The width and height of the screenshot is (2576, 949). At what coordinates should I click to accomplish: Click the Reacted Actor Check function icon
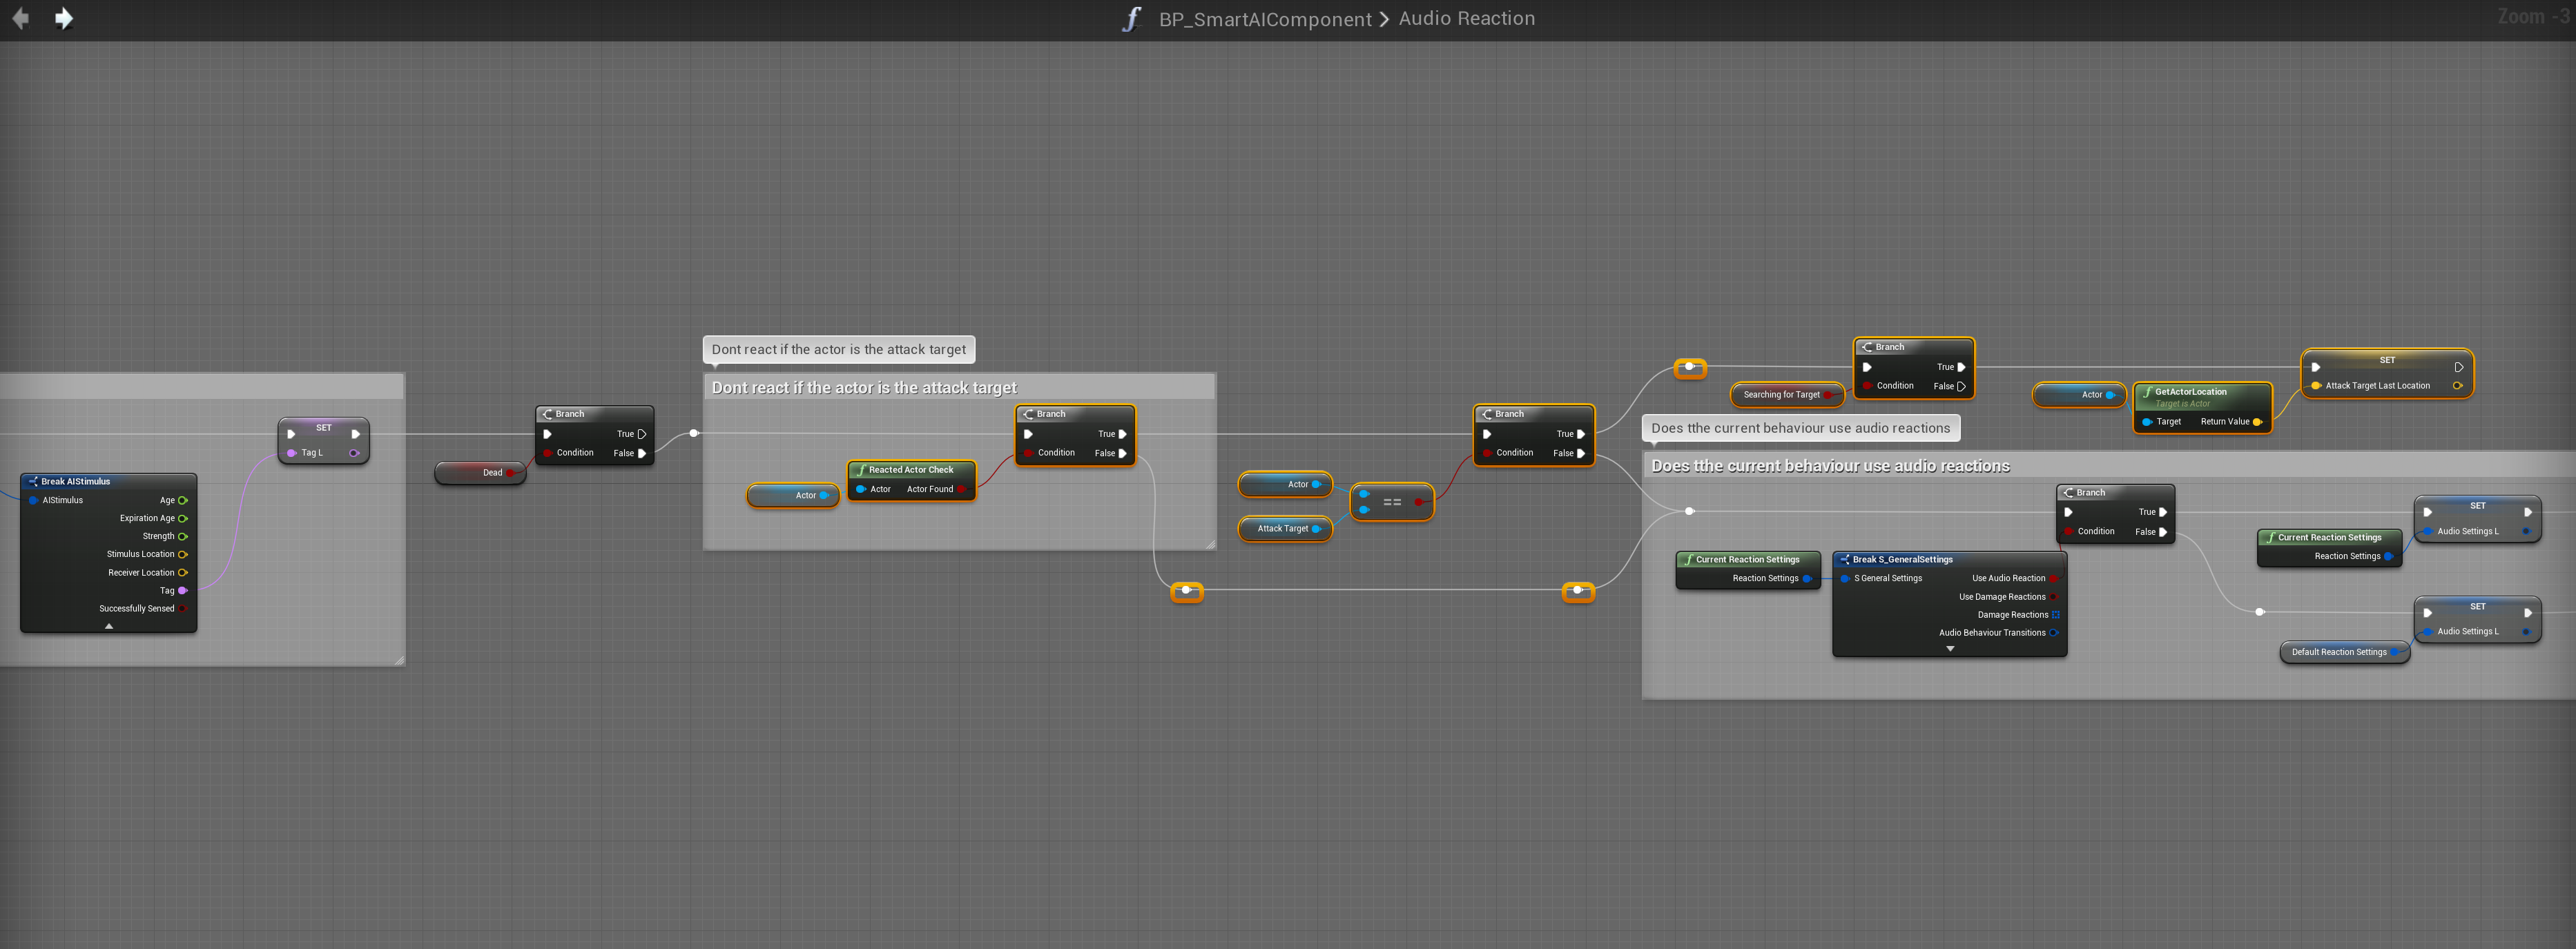coord(860,470)
